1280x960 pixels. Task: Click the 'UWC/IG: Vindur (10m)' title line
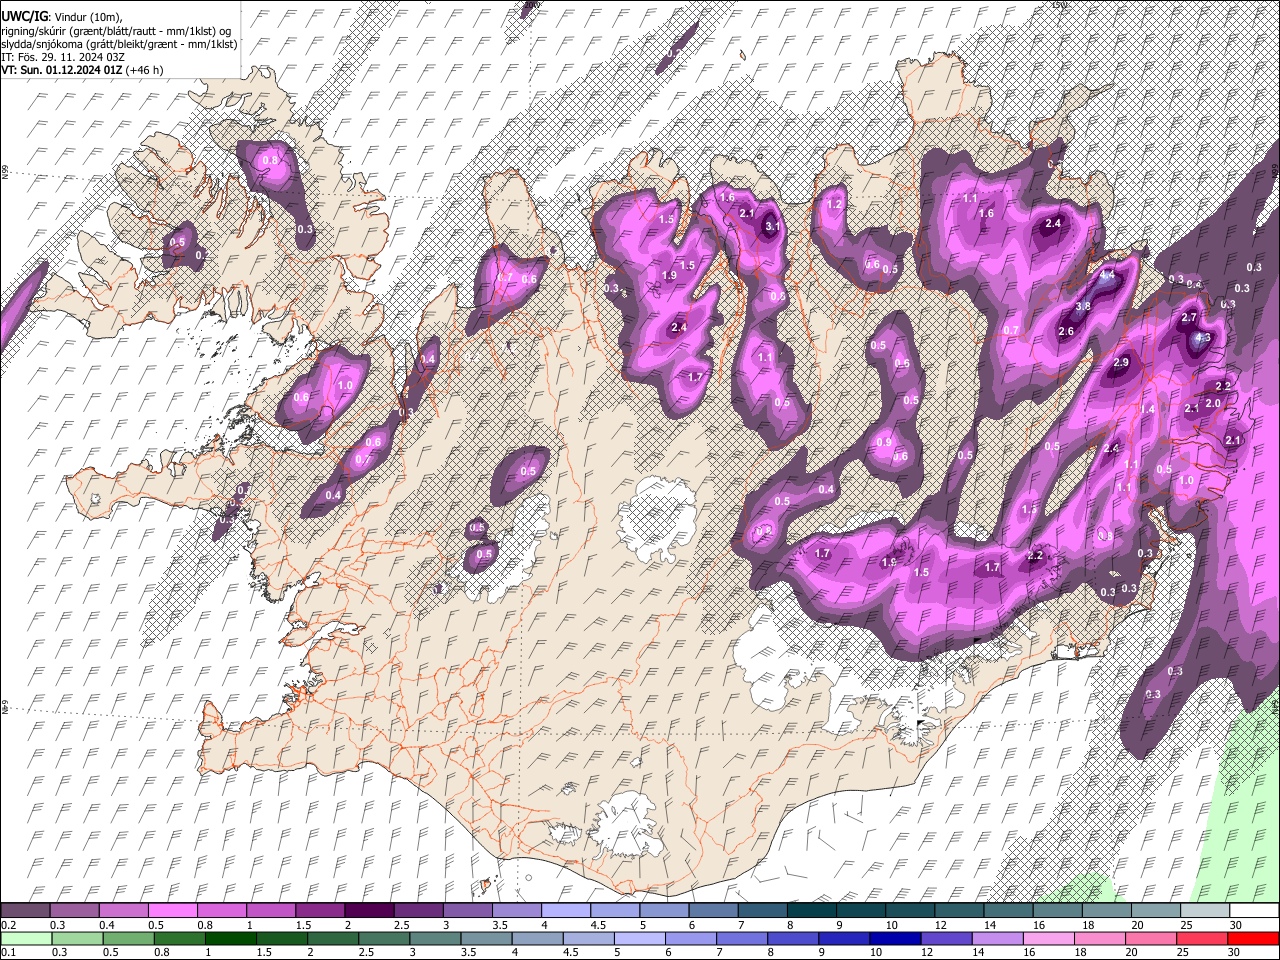tap(62, 16)
